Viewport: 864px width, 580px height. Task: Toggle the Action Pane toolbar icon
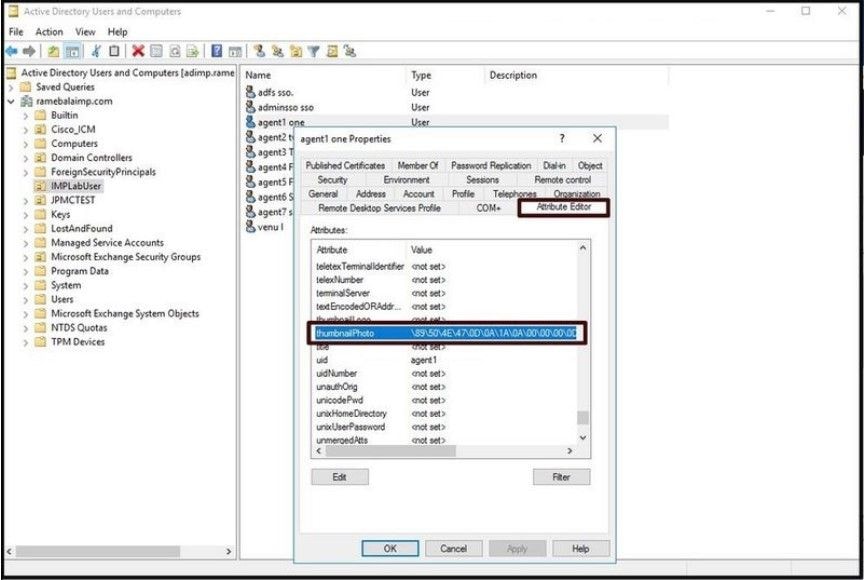click(x=235, y=52)
